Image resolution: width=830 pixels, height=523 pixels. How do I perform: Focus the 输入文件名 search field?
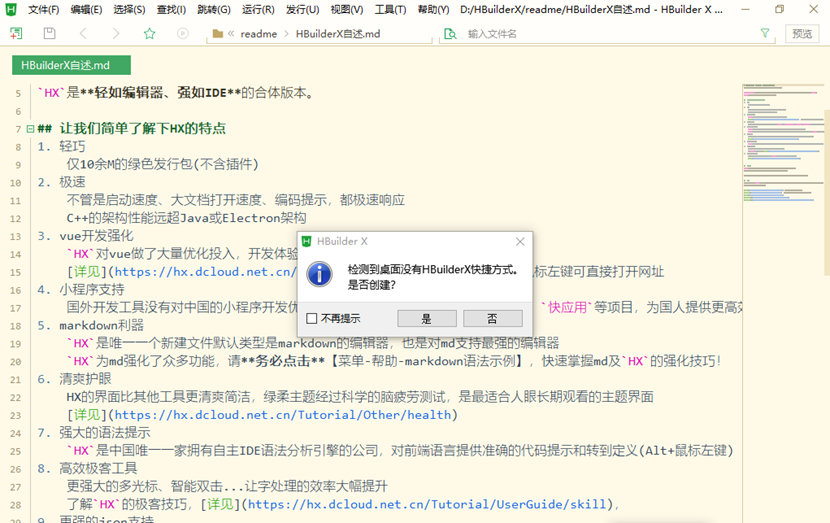(609, 34)
